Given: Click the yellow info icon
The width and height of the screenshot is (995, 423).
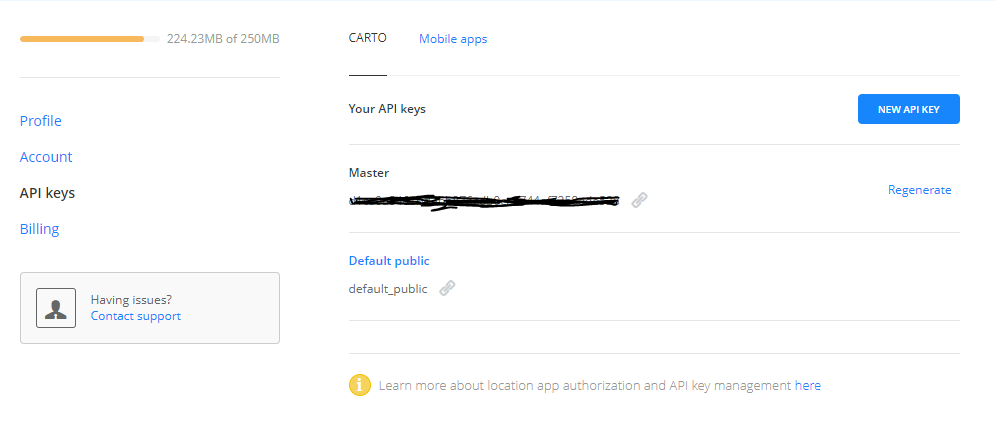Looking at the screenshot, I should pos(360,385).
